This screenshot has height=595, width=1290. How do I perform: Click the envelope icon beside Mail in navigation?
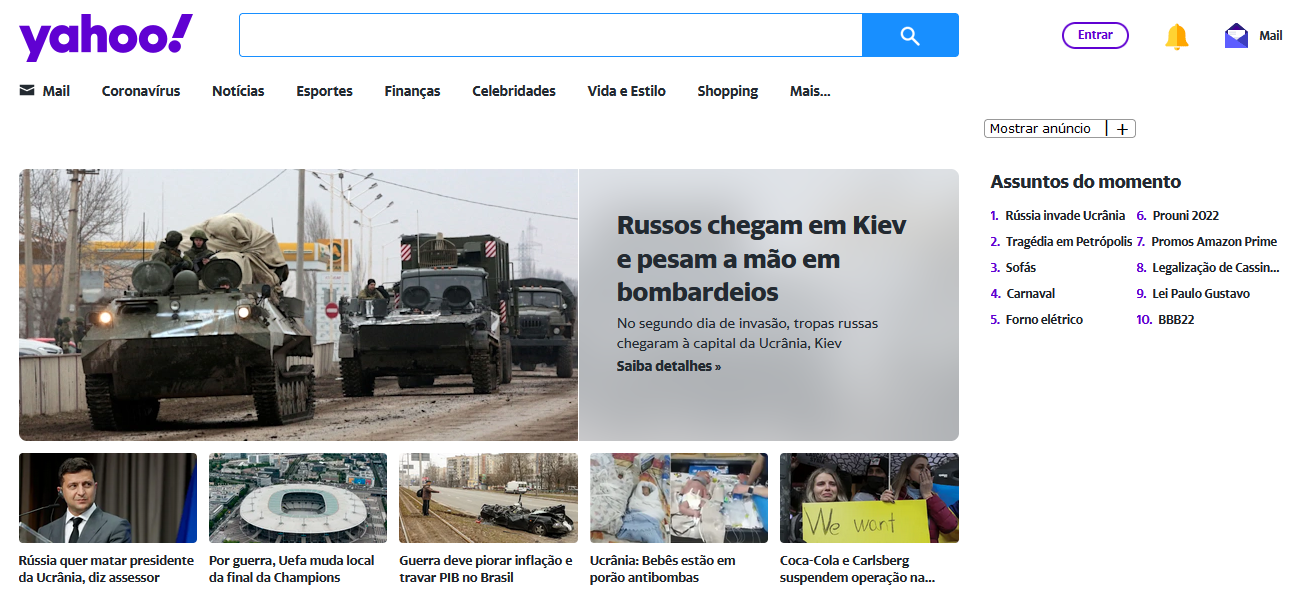[x=24, y=91]
